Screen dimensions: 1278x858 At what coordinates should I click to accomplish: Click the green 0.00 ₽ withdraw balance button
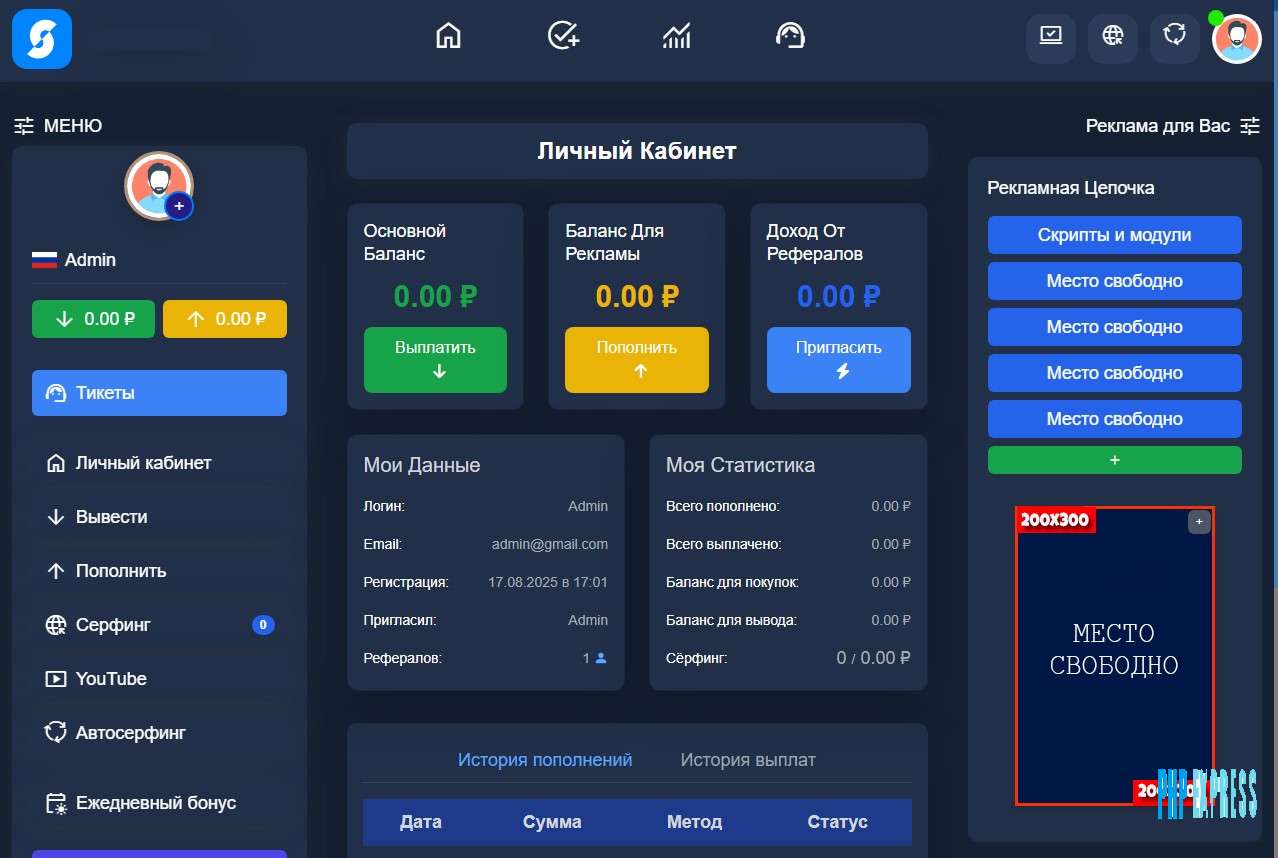pyautogui.click(x=93, y=319)
